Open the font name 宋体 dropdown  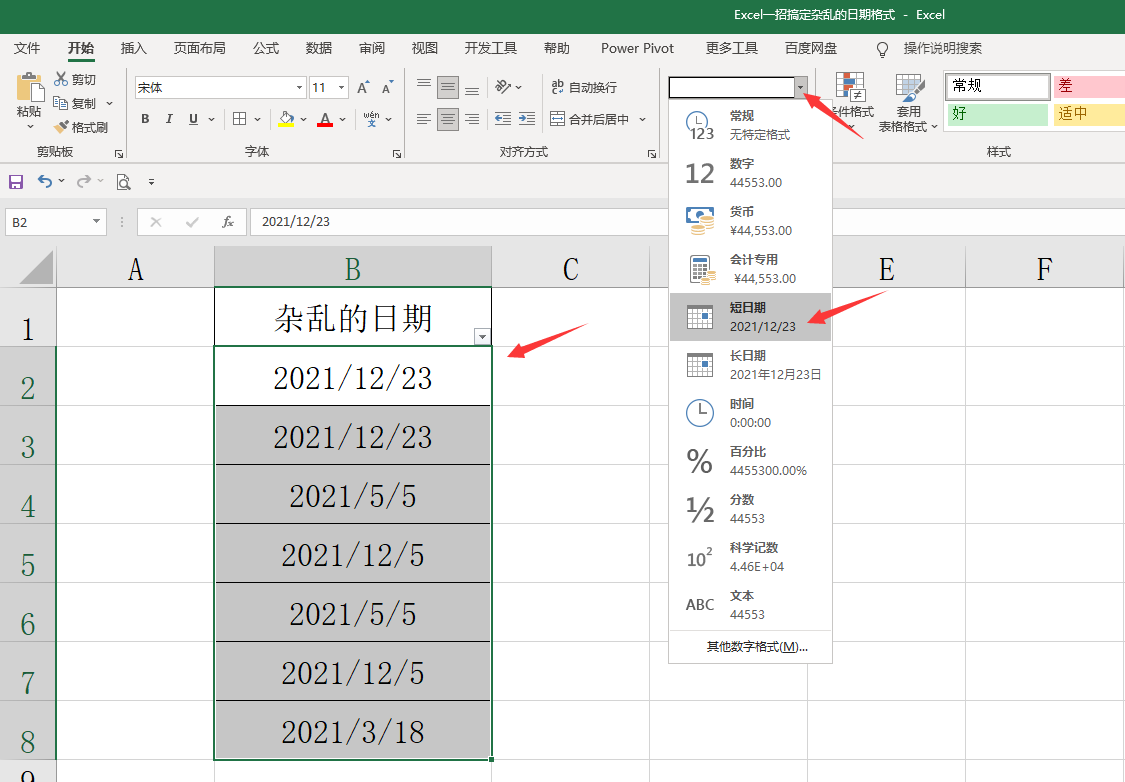coord(299,88)
